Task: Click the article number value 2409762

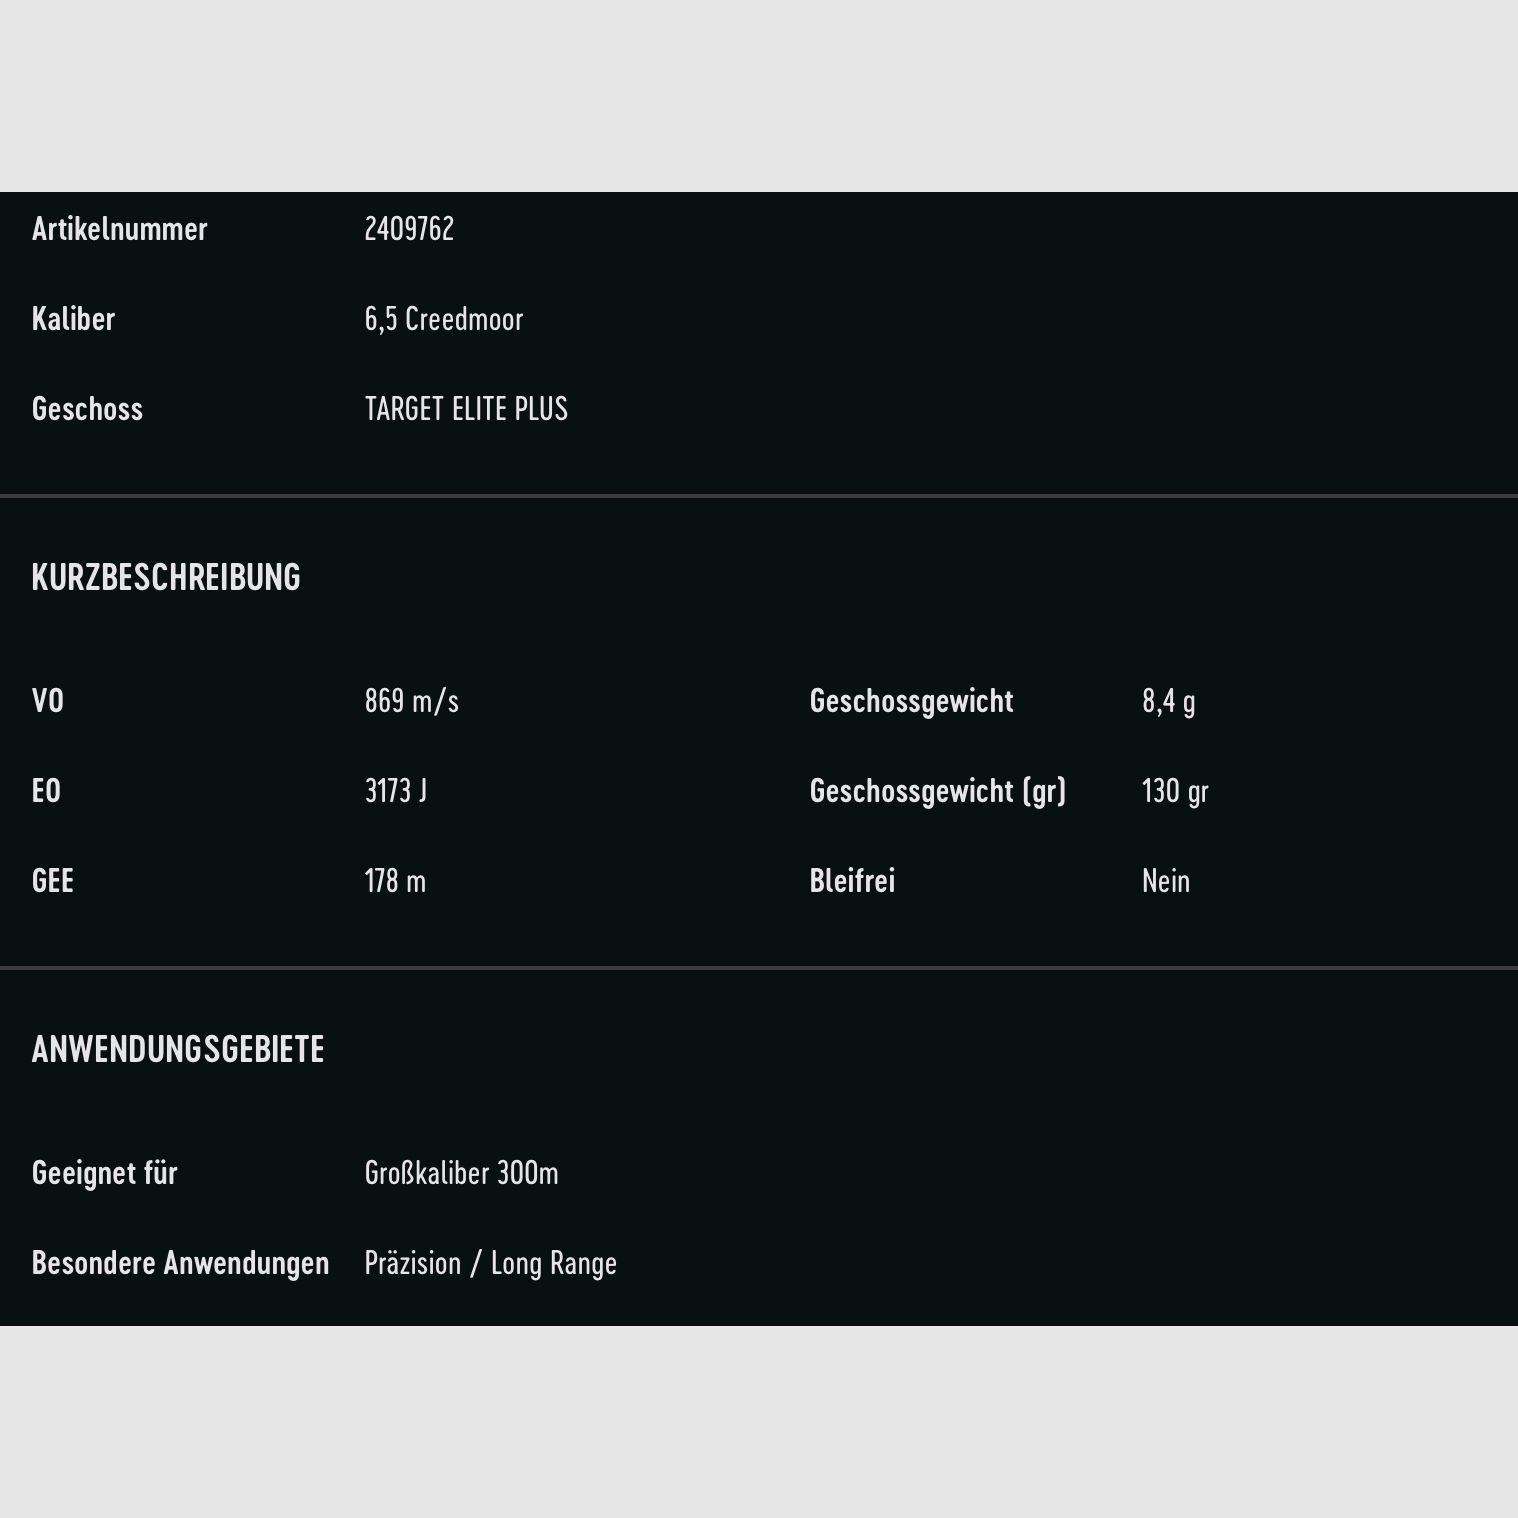Action: pyautogui.click(x=409, y=229)
